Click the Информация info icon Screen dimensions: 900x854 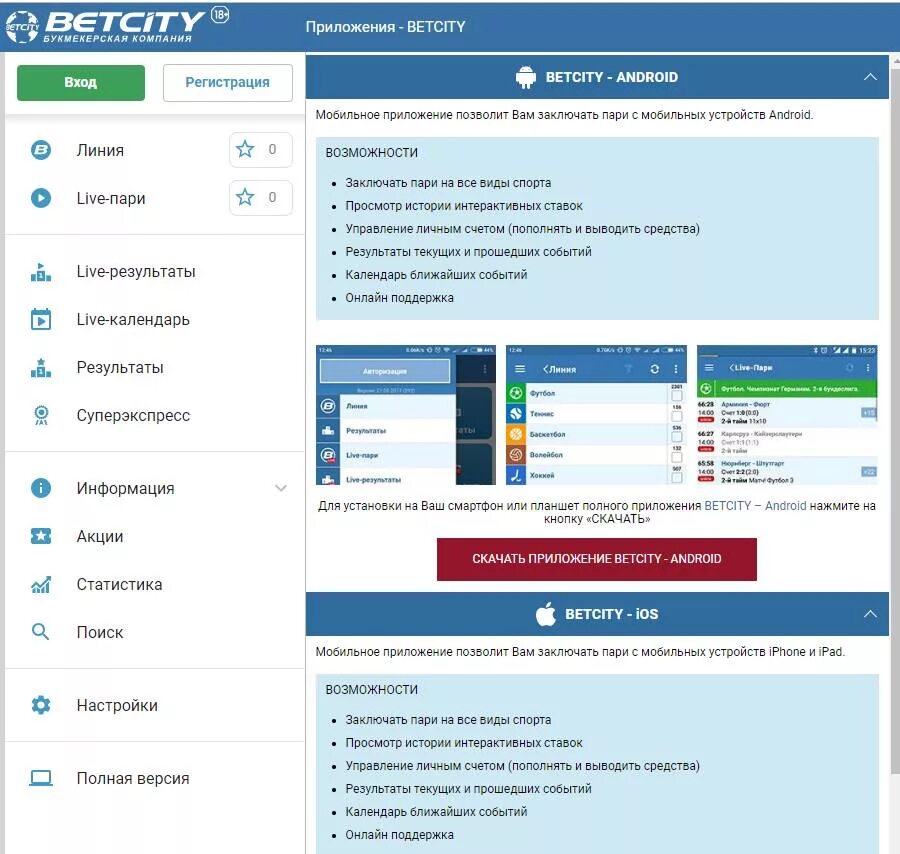pos(41,488)
